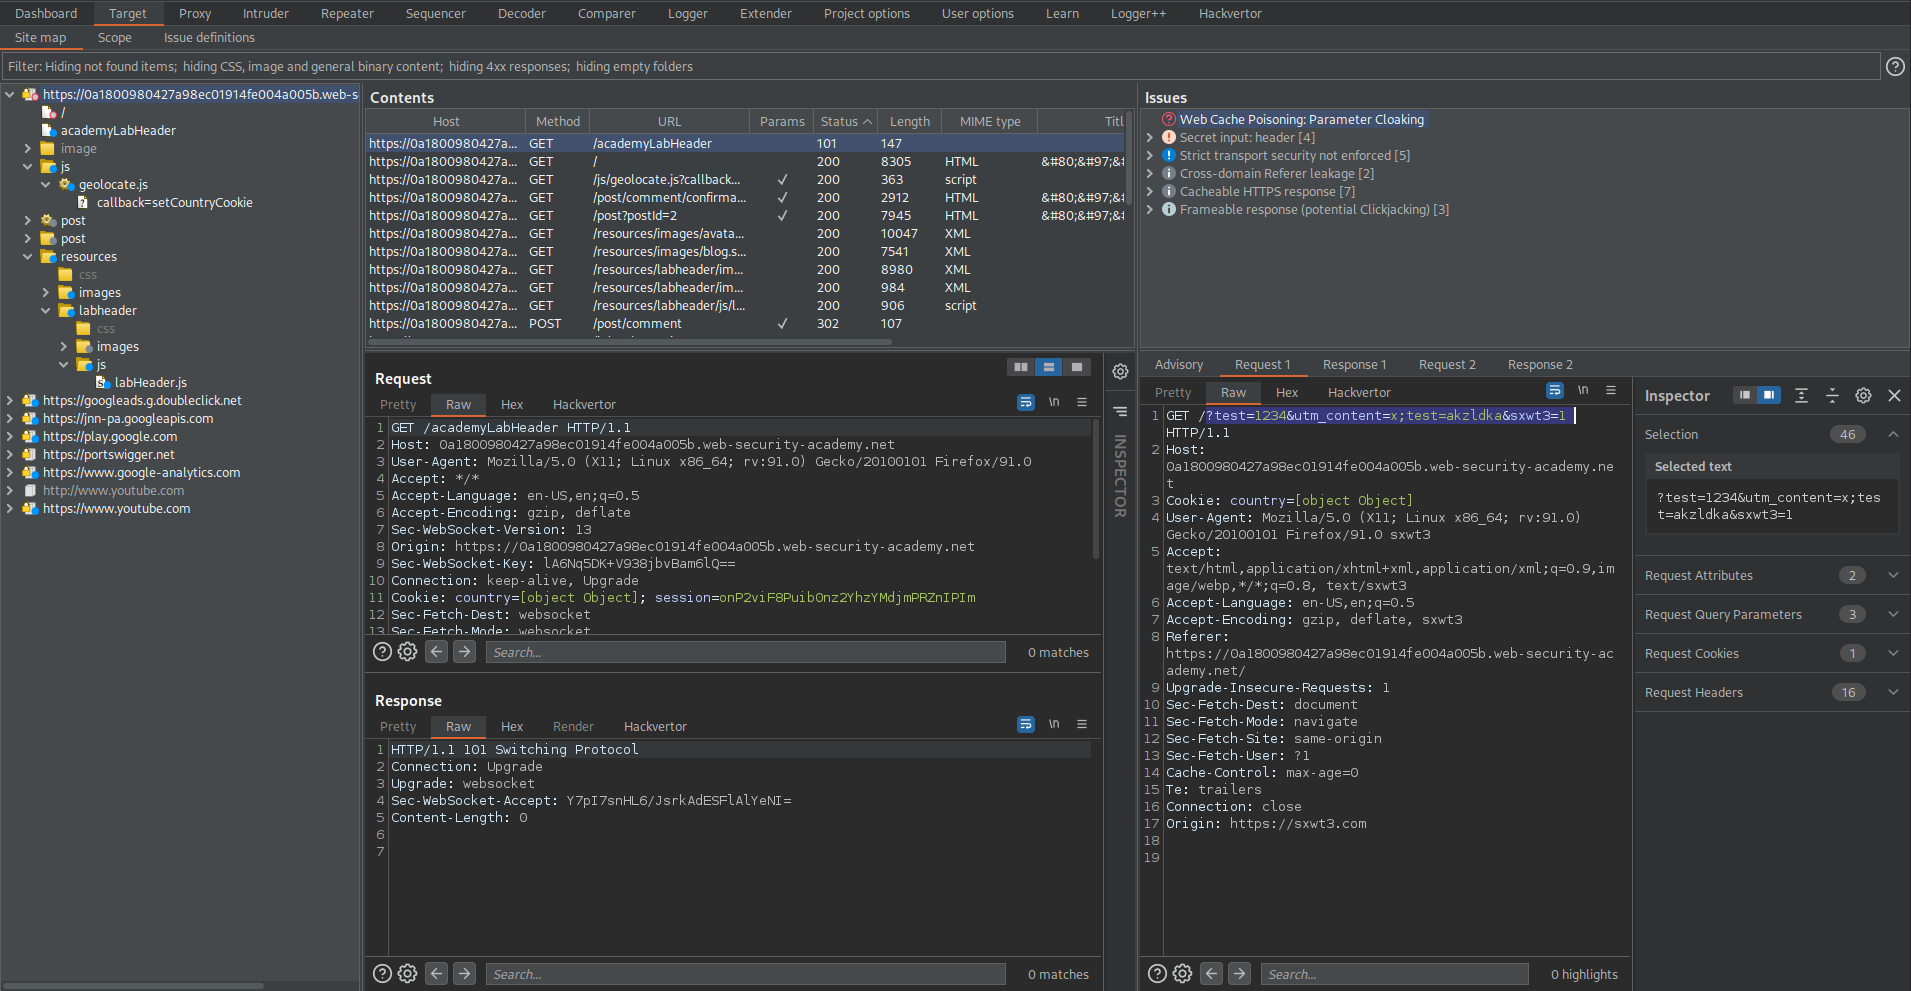Image resolution: width=1911 pixels, height=991 pixels.
Task: Open the site map filter bar
Action: pyautogui.click(x=940, y=66)
